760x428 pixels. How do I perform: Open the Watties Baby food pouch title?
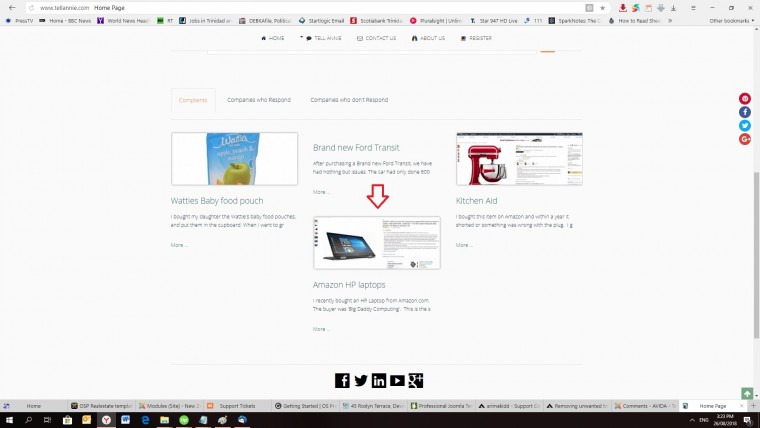[217, 201]
